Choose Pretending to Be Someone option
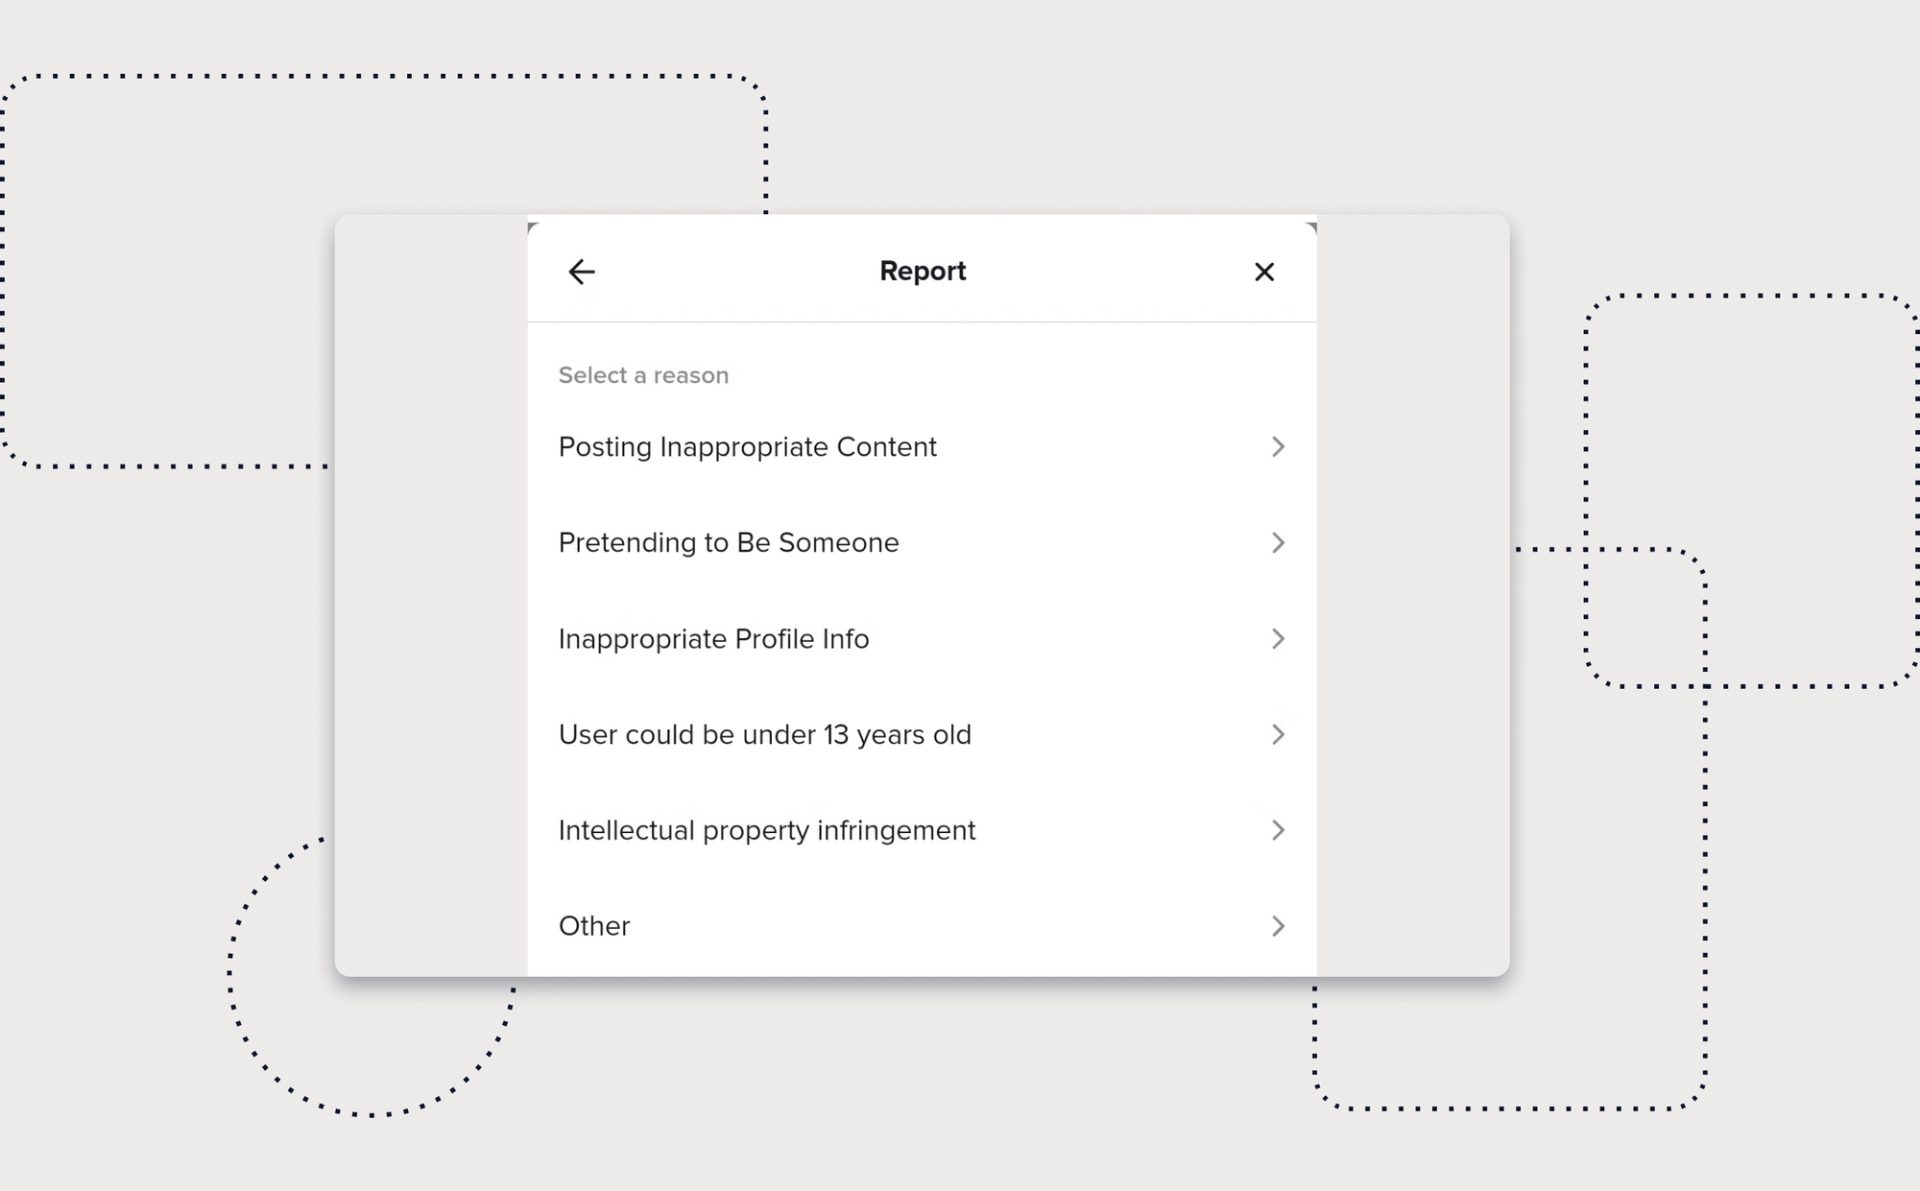 [x=728, y=543]
